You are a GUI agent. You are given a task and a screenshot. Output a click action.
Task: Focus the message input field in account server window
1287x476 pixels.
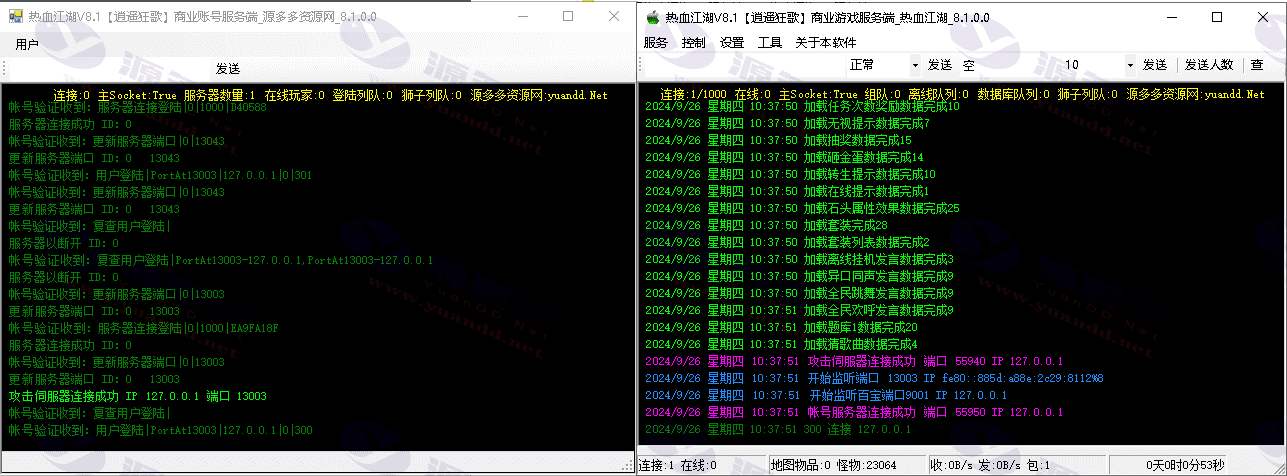point(108,69)
